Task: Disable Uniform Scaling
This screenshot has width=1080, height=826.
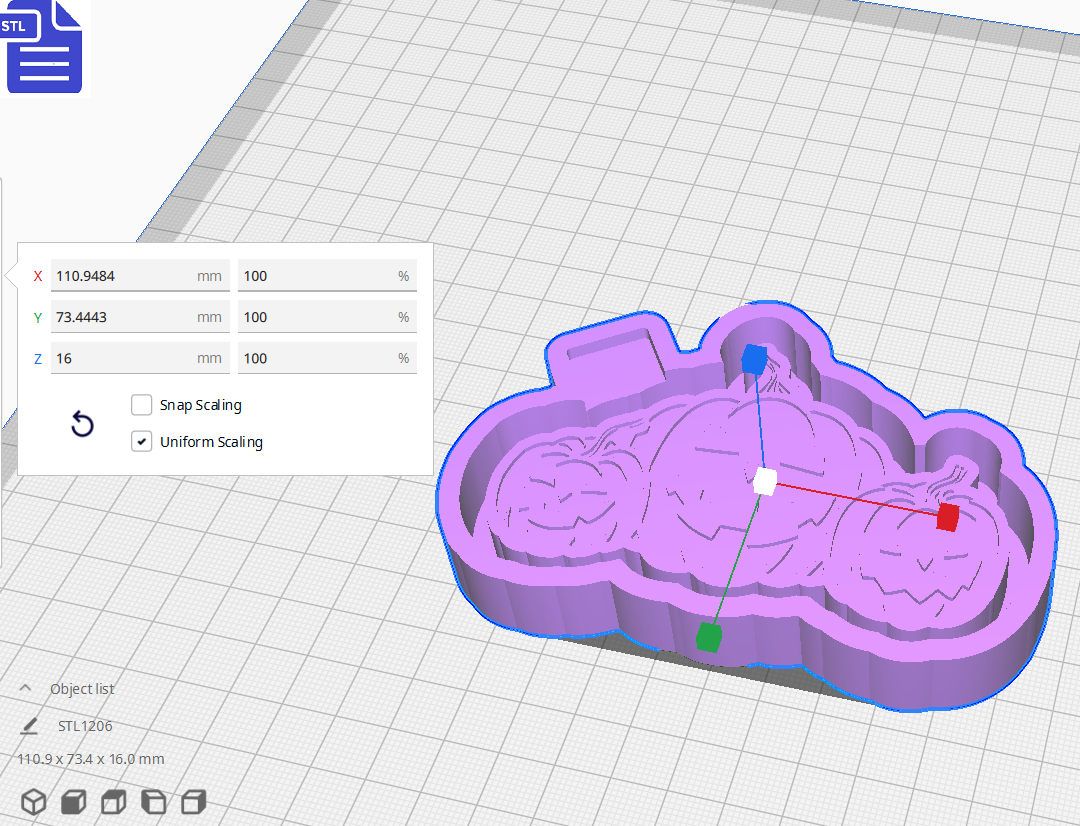Action: 141,441
